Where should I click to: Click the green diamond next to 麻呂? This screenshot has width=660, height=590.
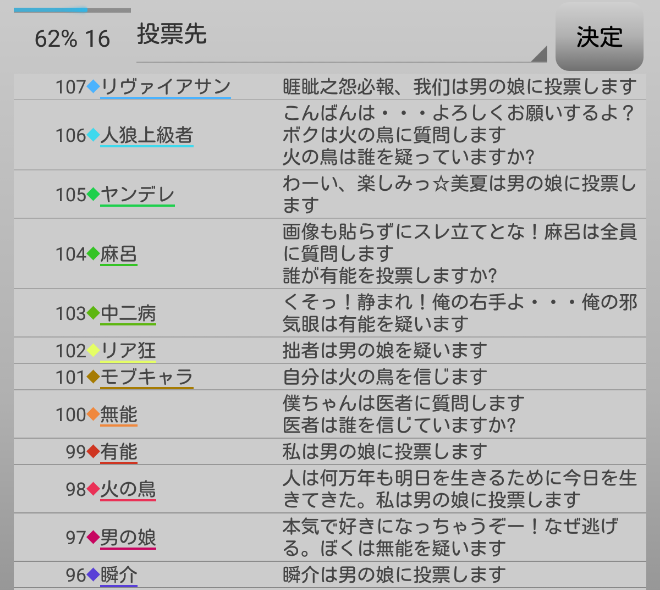point(93,254)
